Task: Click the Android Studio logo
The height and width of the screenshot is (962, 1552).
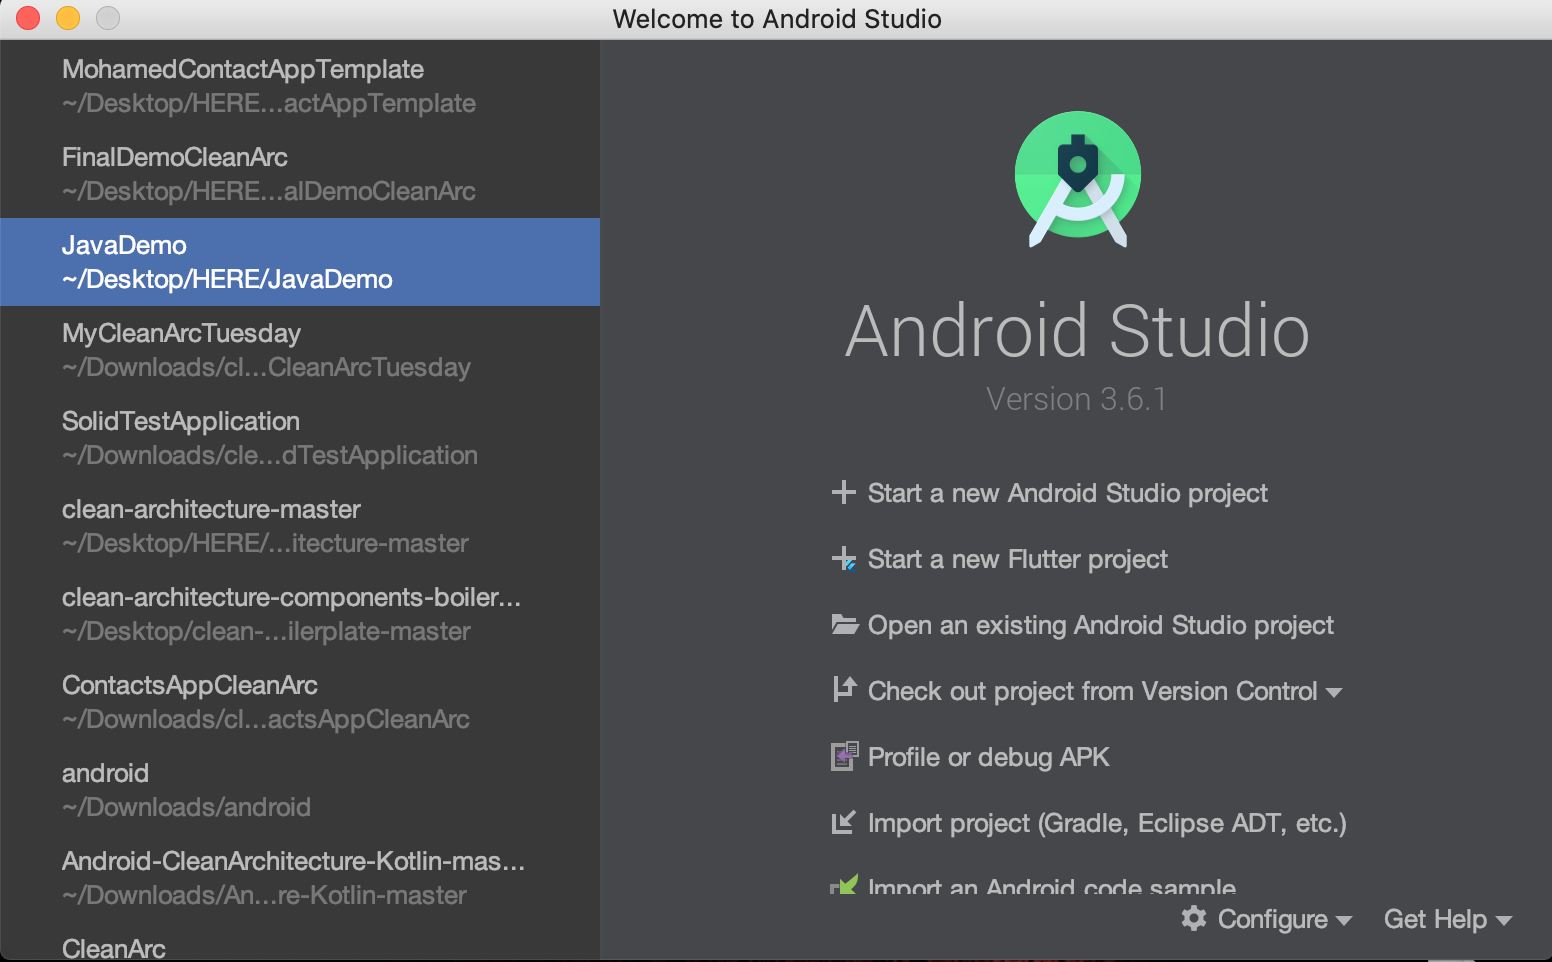Action: click(1077, 178)
